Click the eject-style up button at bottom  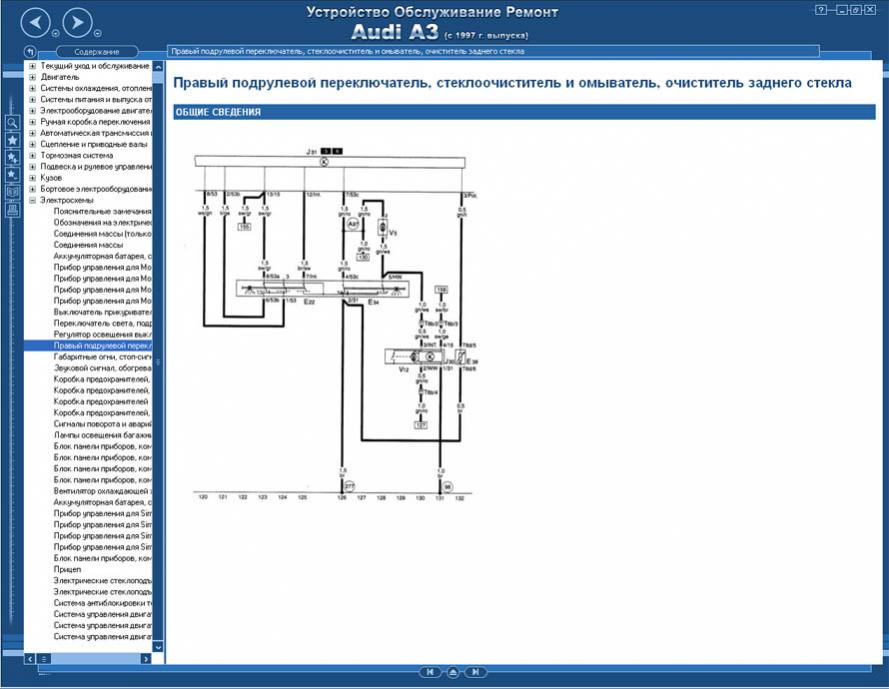click(453, 672)
